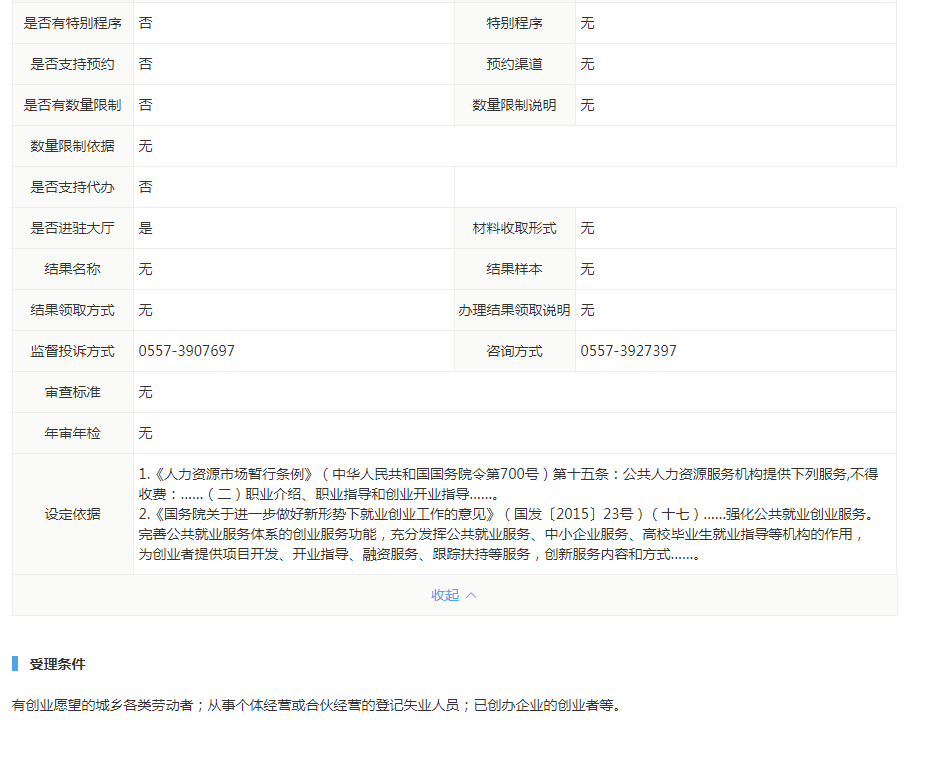Click the 年审年检 row label
The width and height of the screenshot is (925, 758).
pyautogui.click(x=72, y=433)
